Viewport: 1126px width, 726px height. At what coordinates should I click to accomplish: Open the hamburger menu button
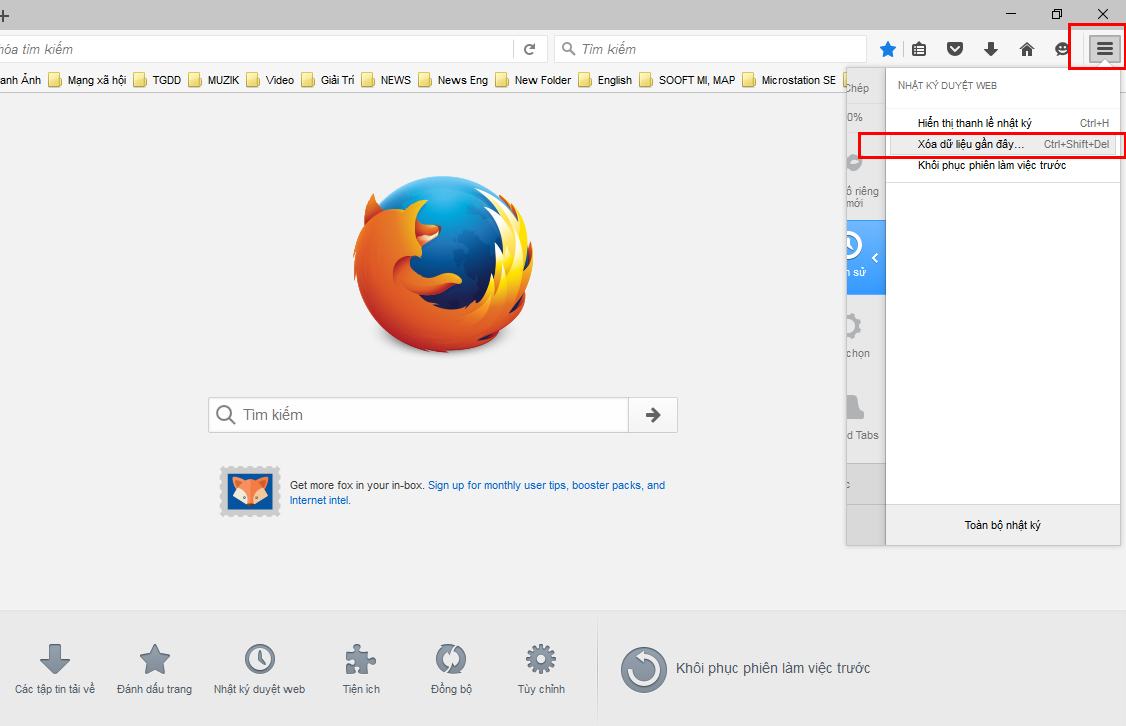[x=1104, y=49]
